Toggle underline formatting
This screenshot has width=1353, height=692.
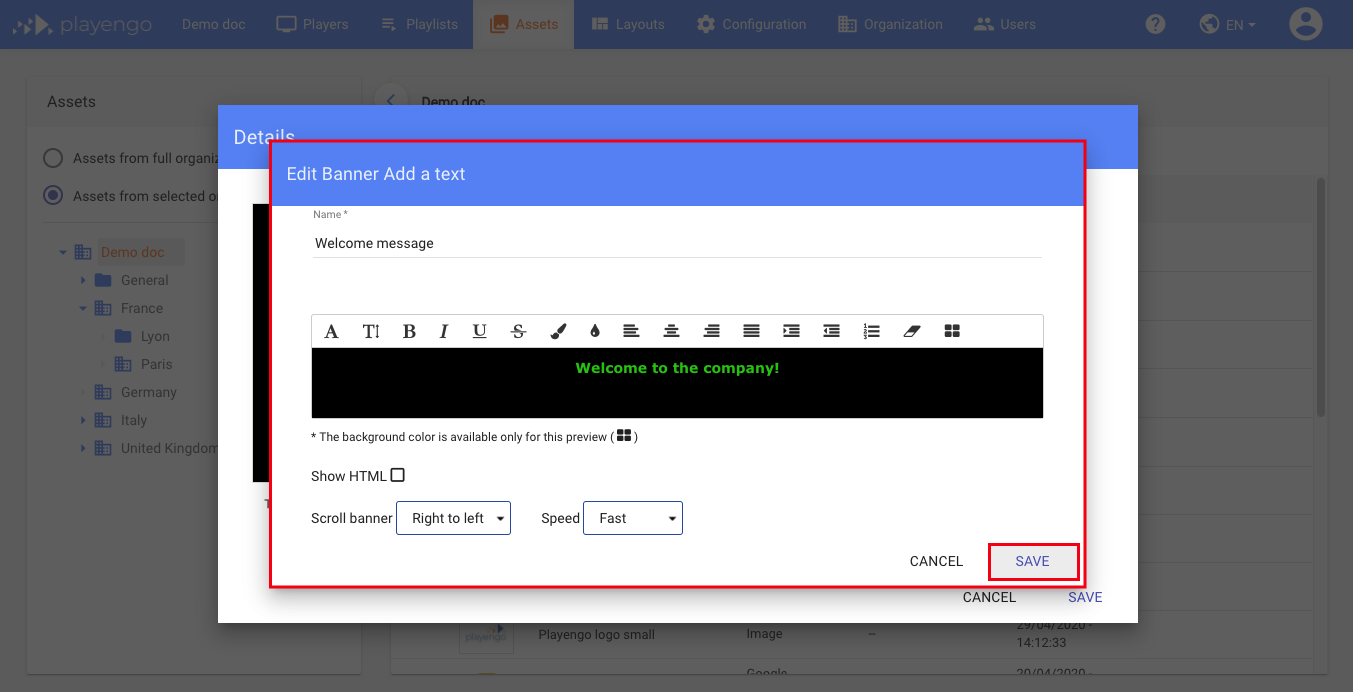click(x=480, y=331)
